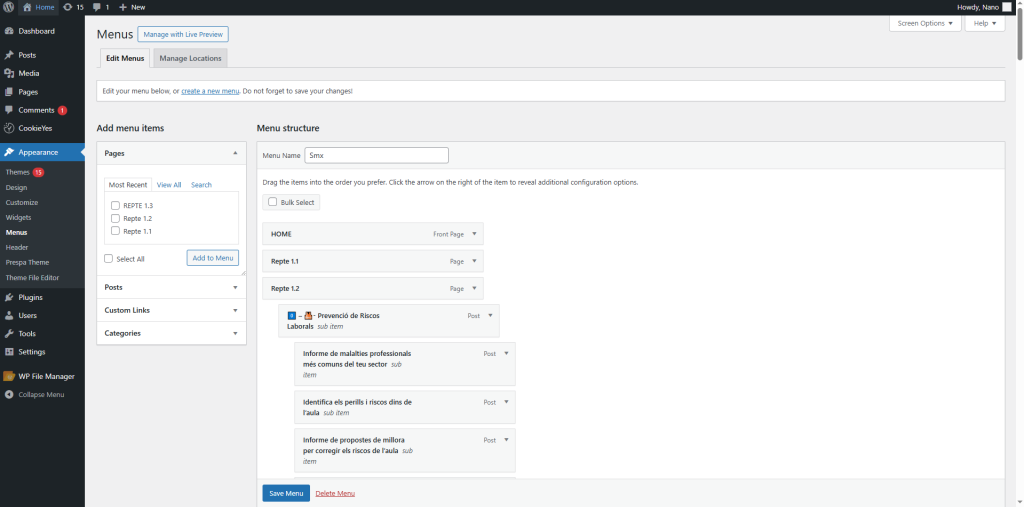The height and width of the screenshot is (507, 1024).
Task: Switch to the Manage Locations tab
Action: [x=190, y=58]
